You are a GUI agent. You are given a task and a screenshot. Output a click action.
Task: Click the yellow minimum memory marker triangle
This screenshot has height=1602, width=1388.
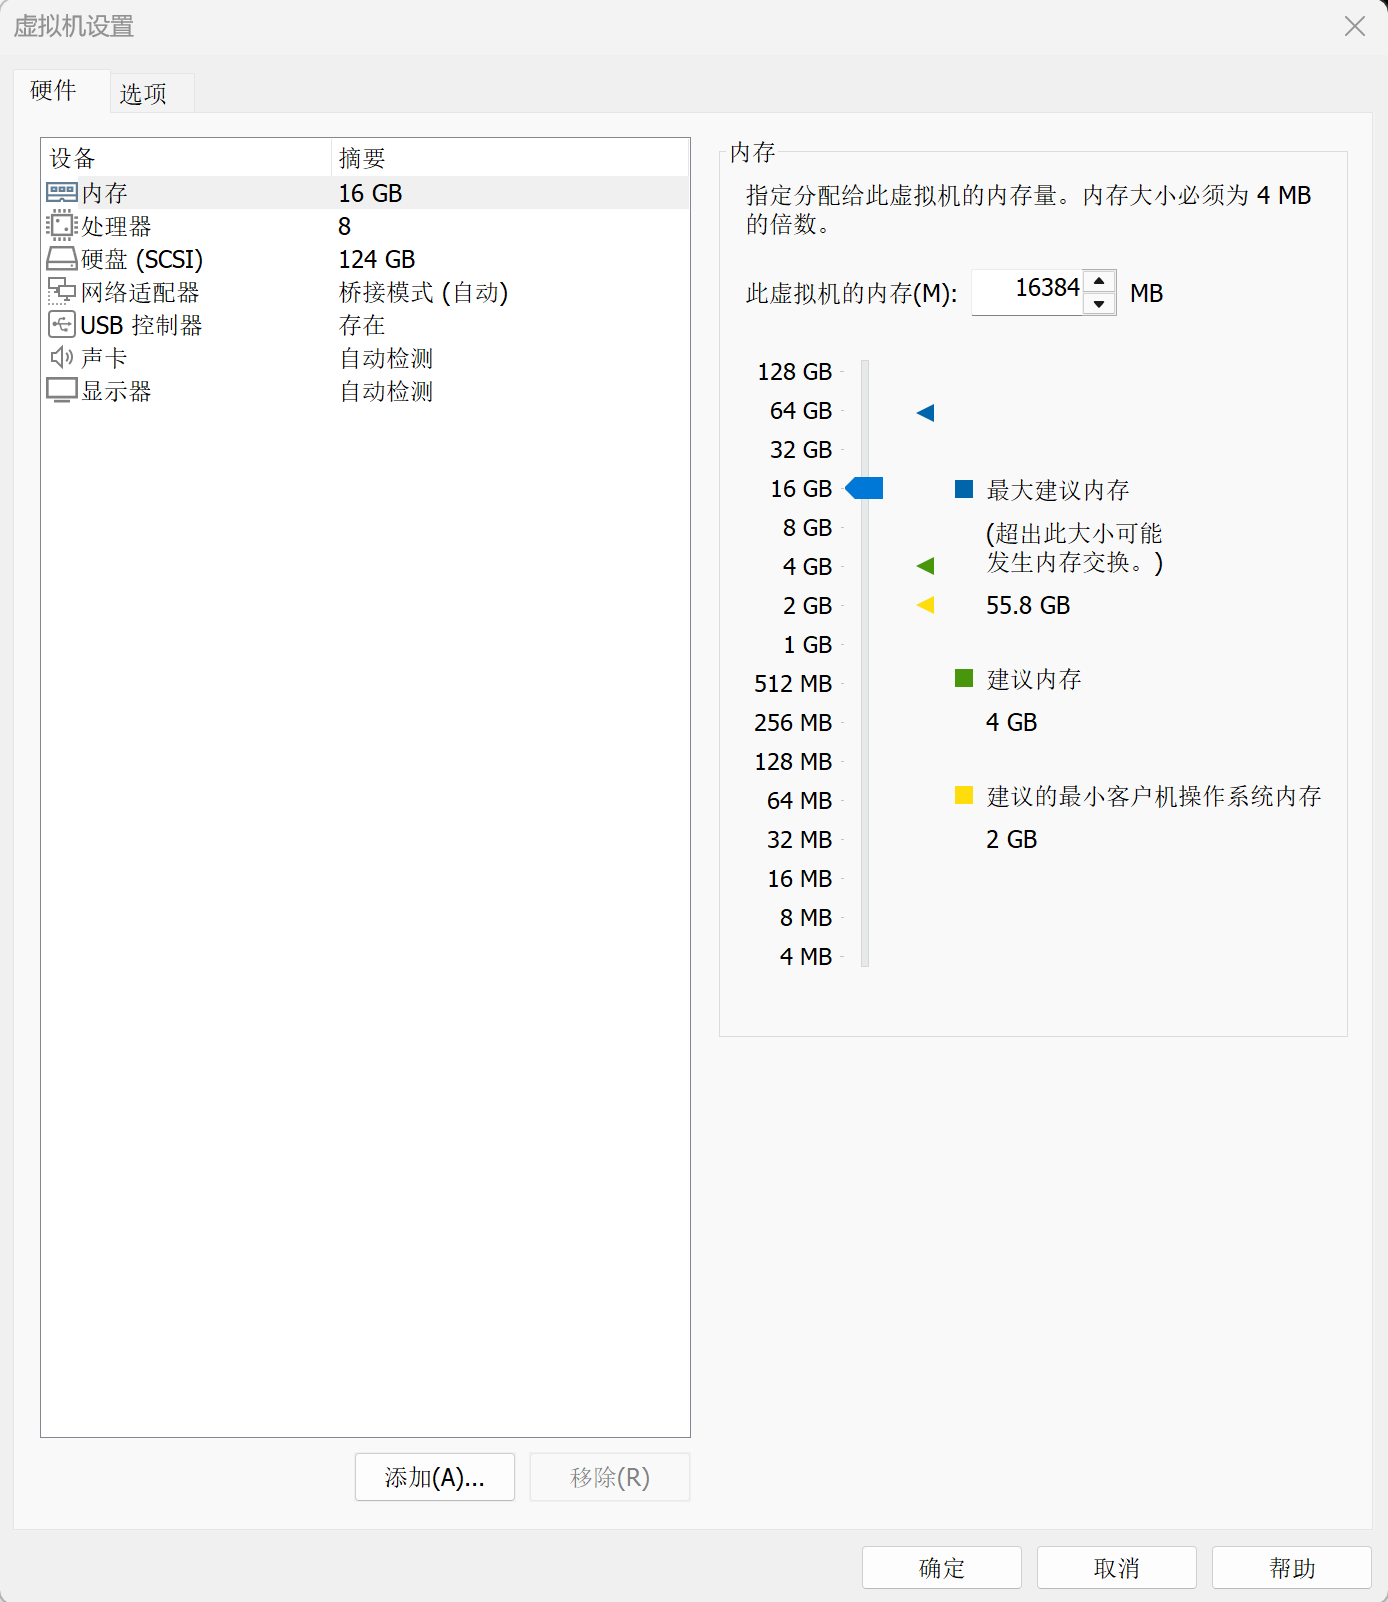coord(926,605)
